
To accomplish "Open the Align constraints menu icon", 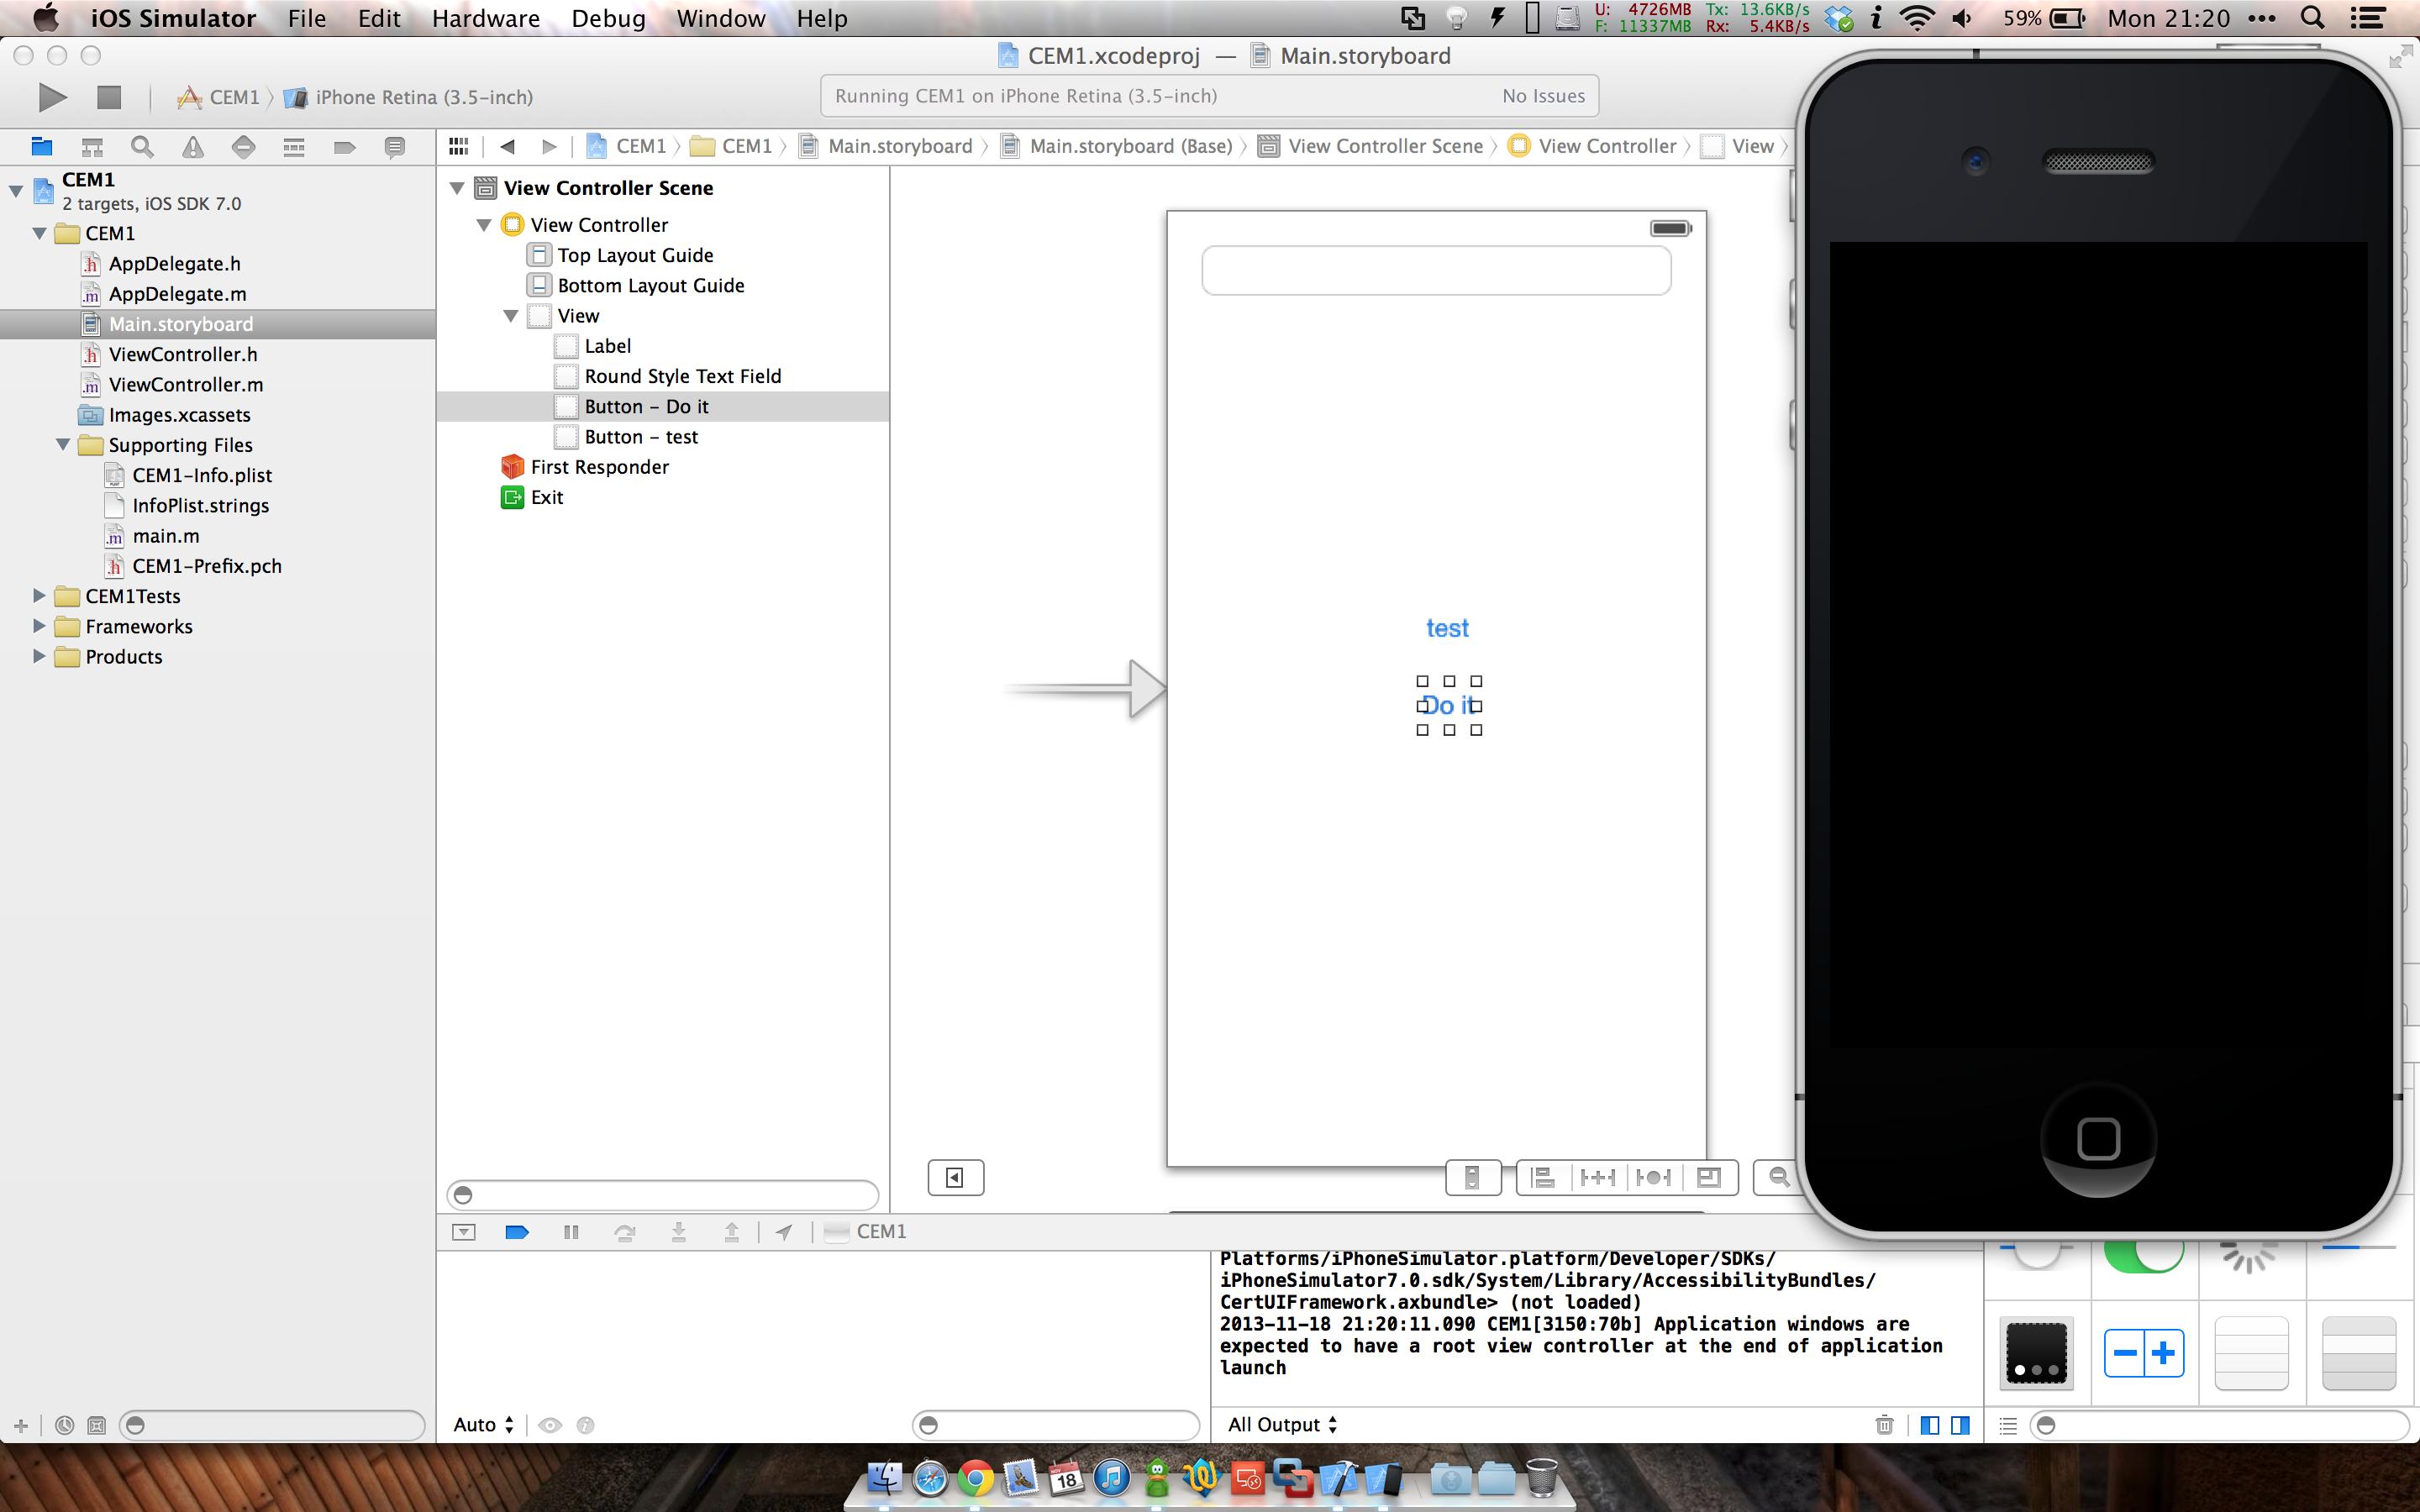I will (x=1543, y=1177).
